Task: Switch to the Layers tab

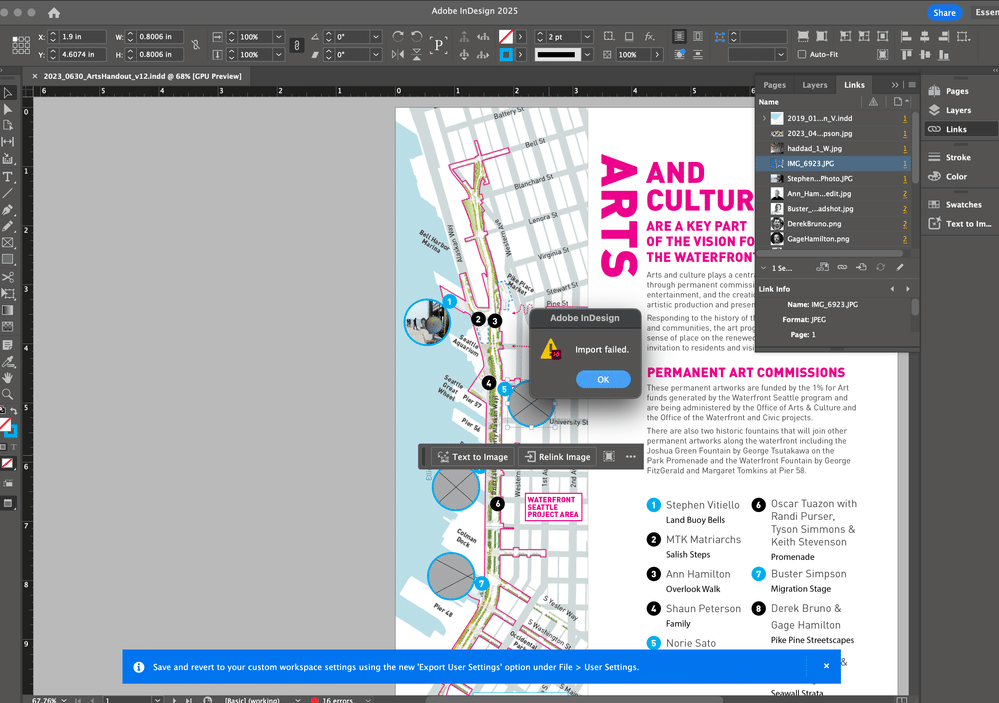Action: (x=815, y=85)
